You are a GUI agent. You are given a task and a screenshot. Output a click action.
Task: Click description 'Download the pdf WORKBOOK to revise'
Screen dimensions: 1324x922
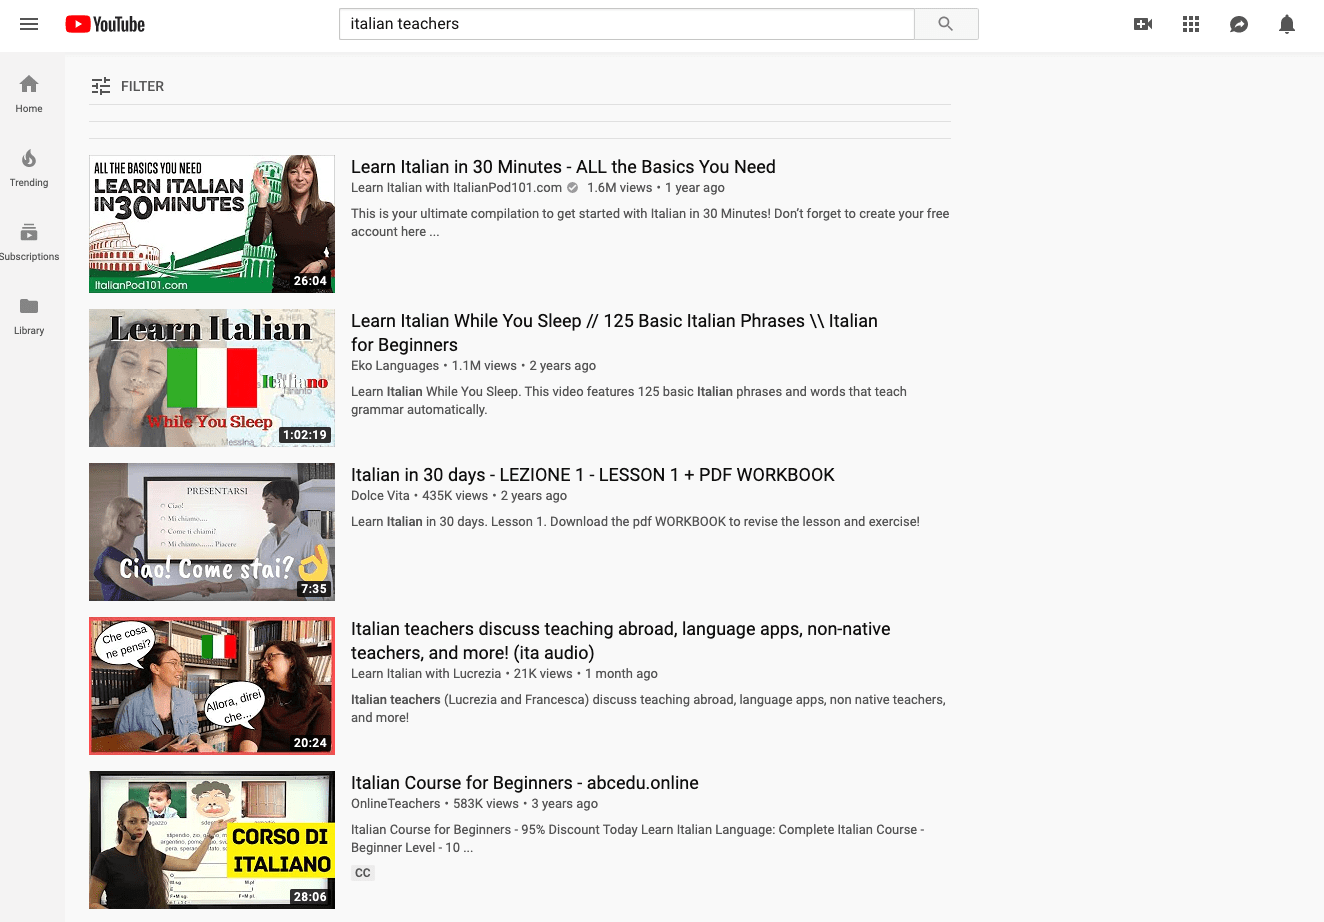(x=635, y=522)
